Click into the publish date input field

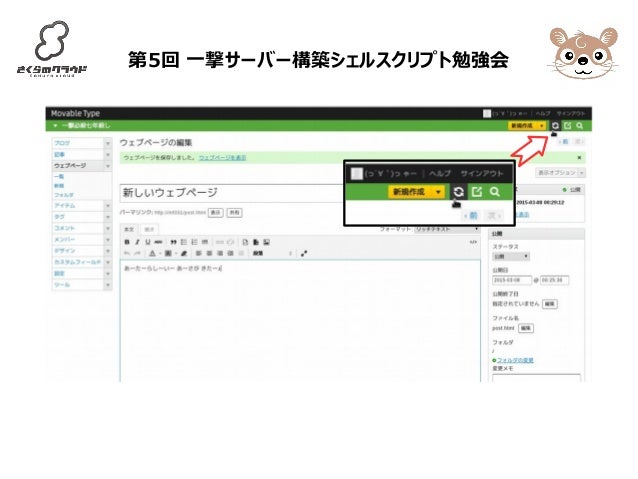(512, 280)
